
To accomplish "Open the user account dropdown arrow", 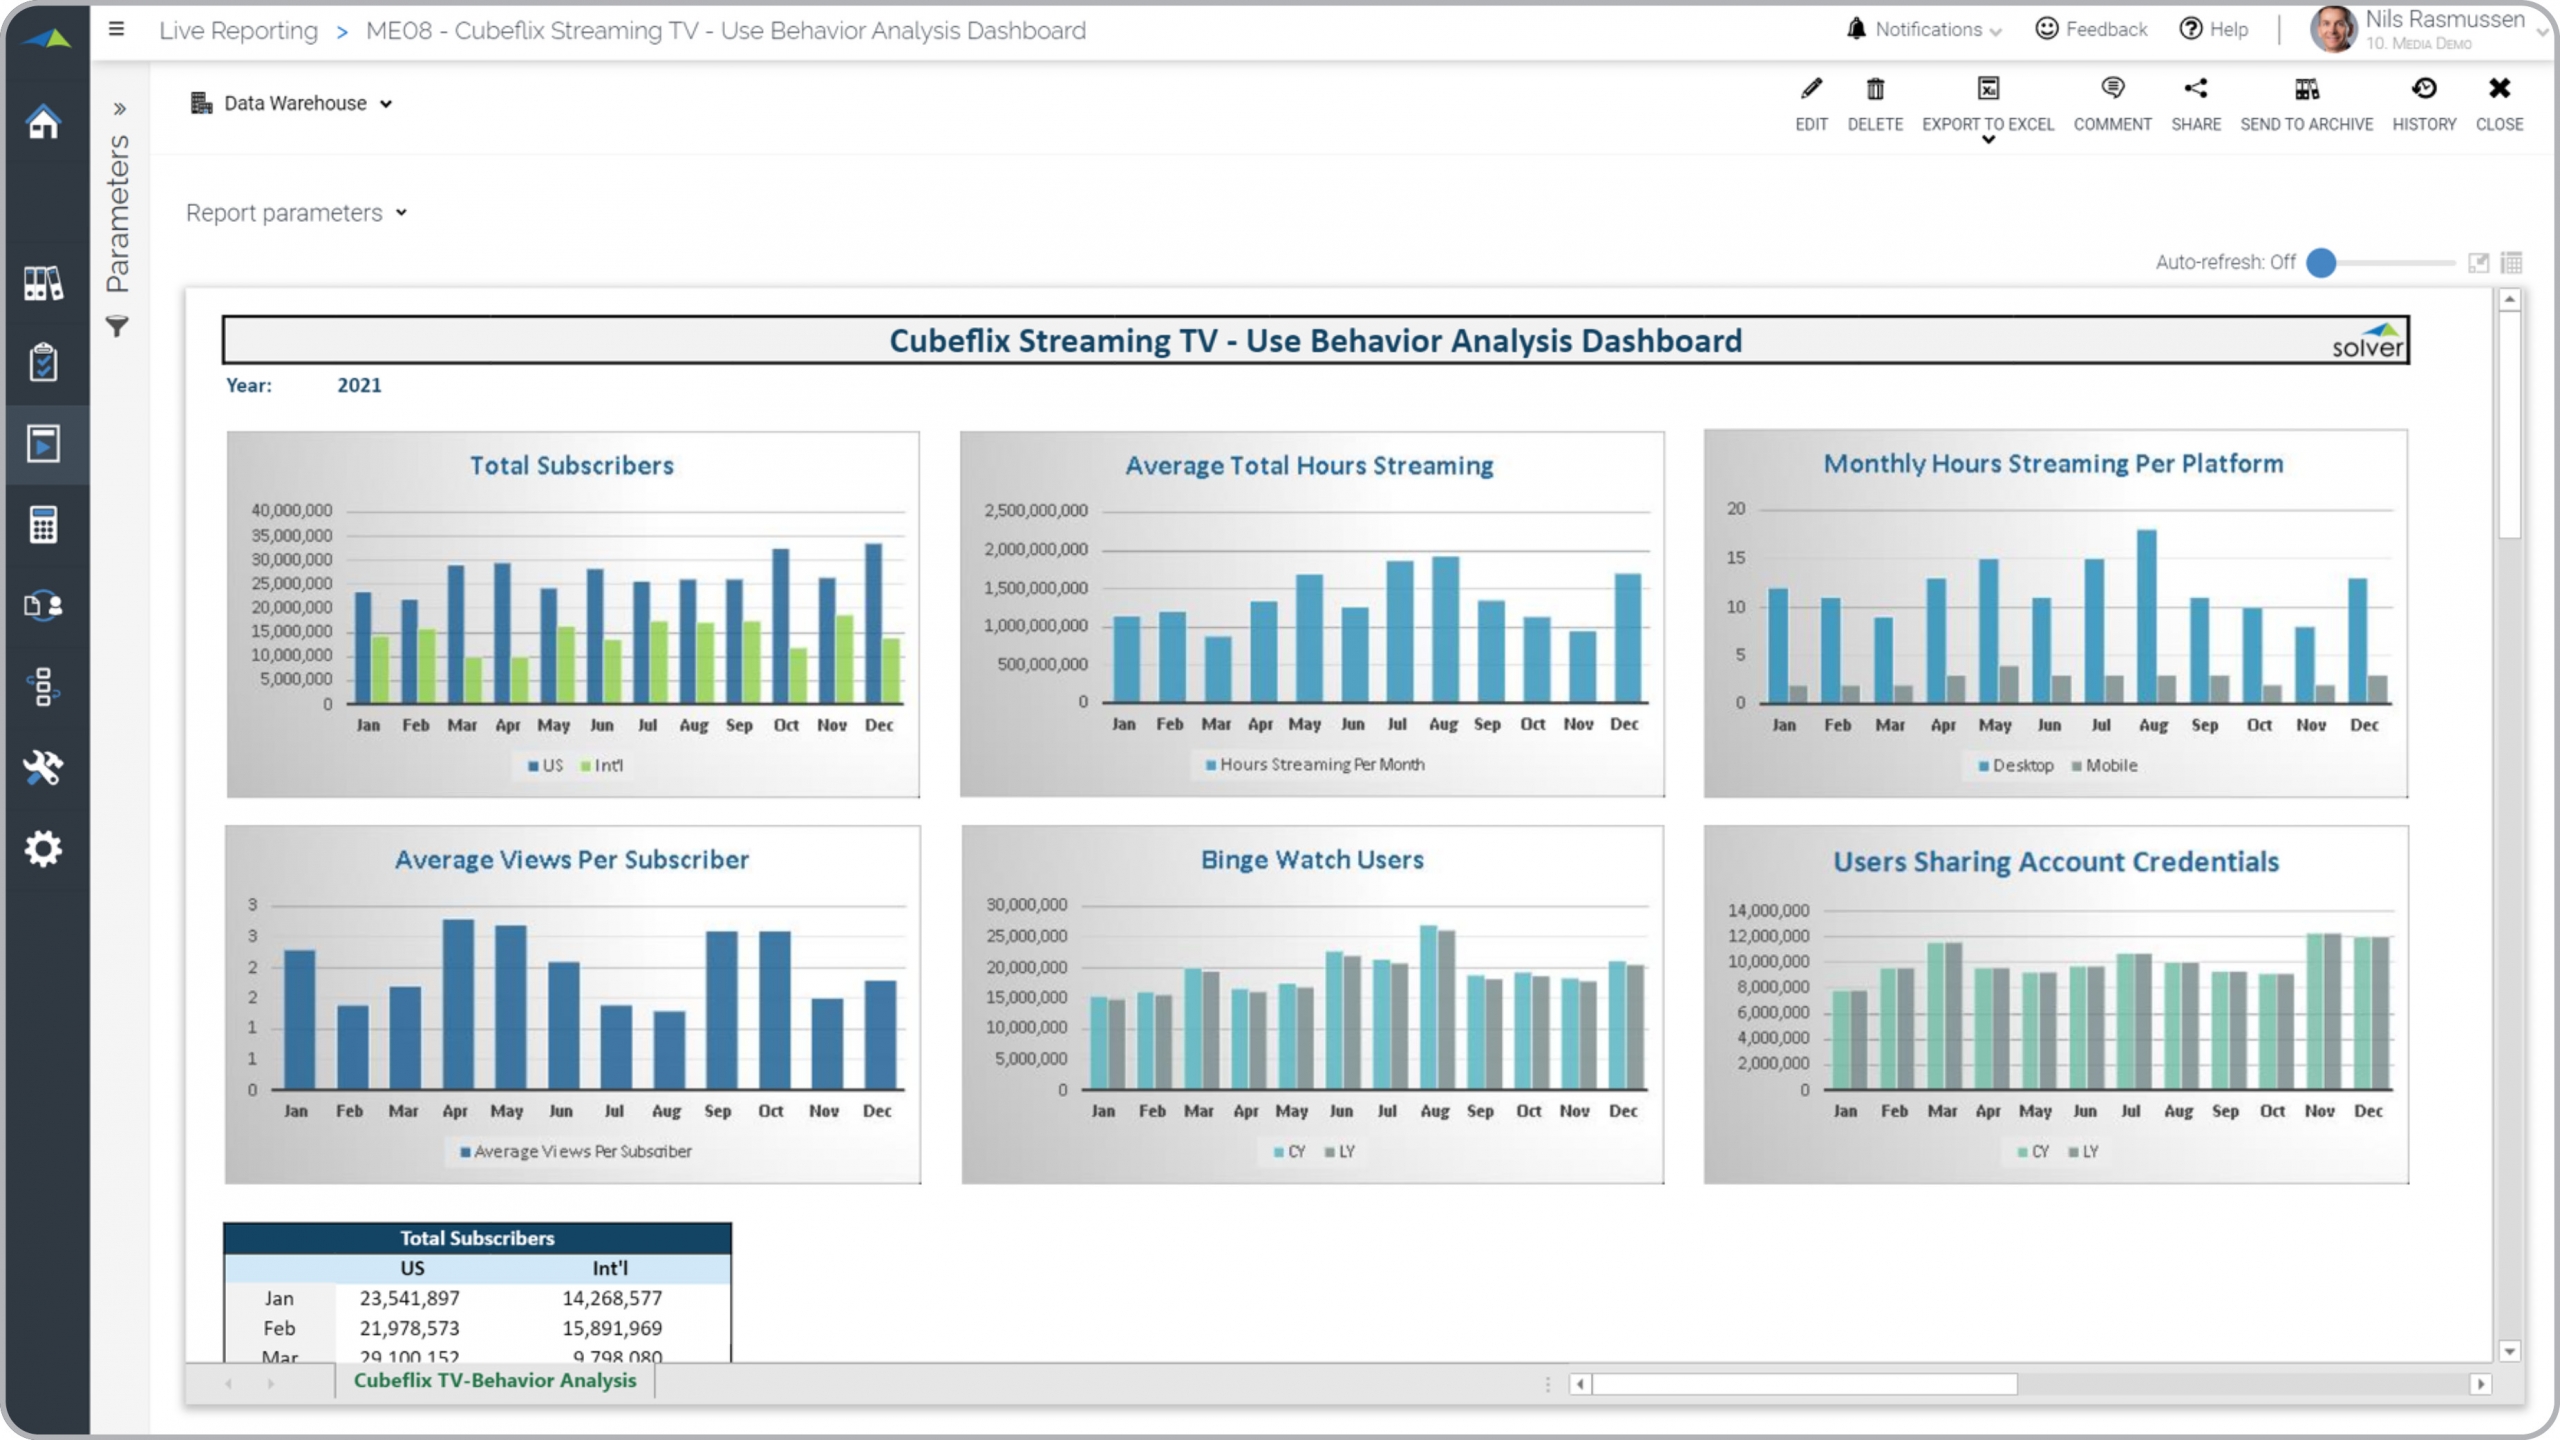I will 2543,32.
